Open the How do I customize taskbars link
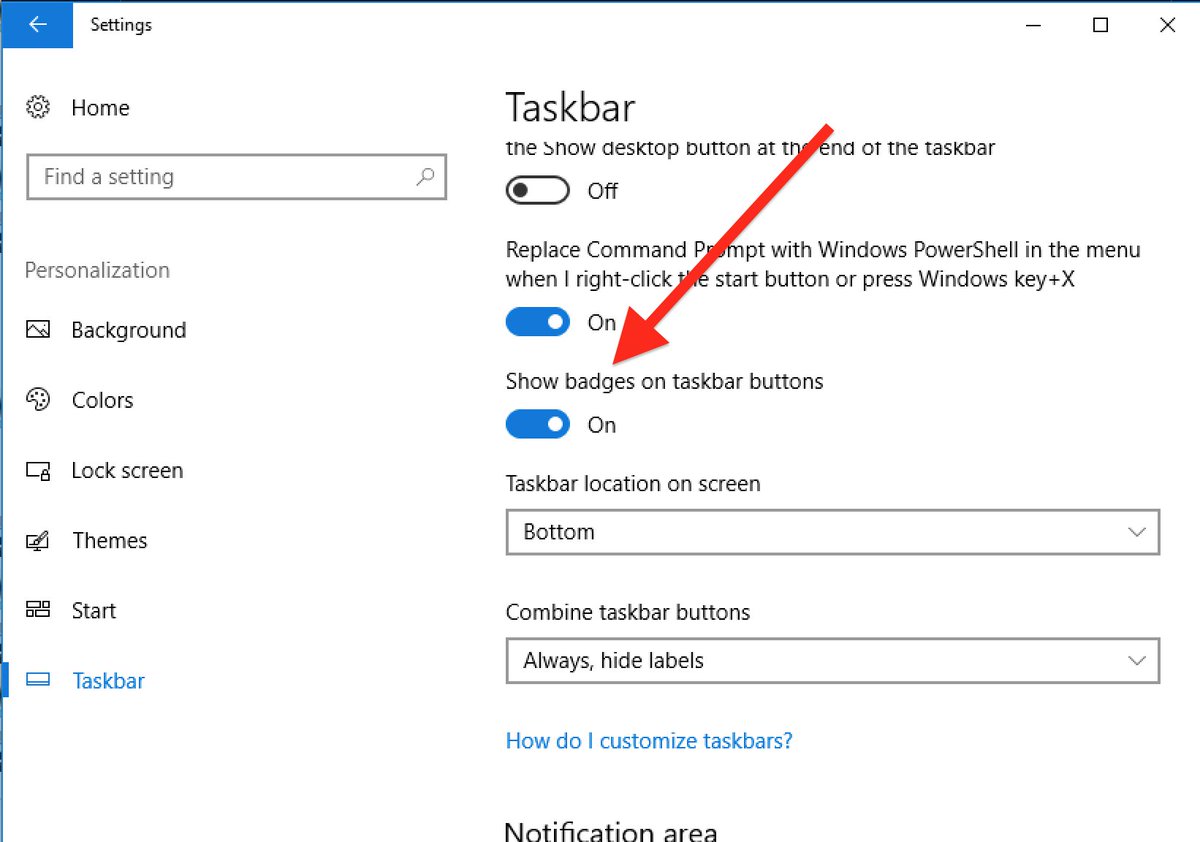Viewport: 1200px width, 842px height. [x=649, y=741]
